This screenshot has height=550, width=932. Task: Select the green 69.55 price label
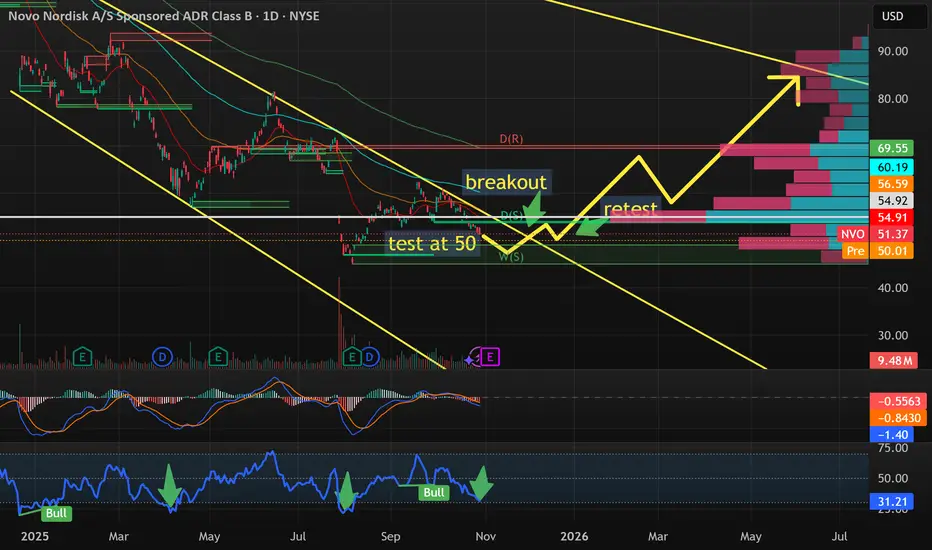click(892, 148)
